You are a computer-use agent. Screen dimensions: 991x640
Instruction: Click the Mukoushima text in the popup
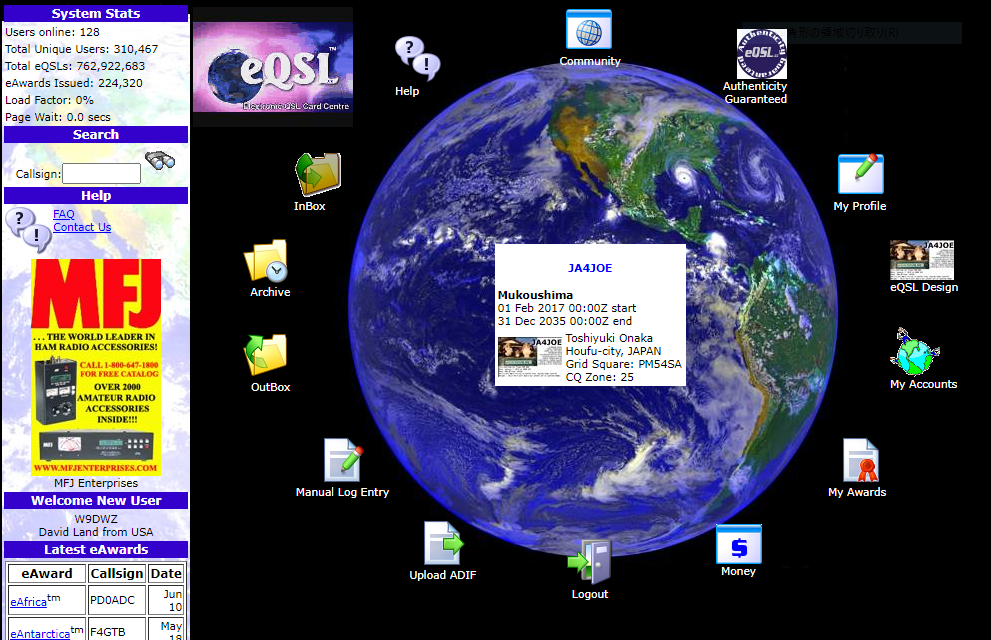coord(535,295)
